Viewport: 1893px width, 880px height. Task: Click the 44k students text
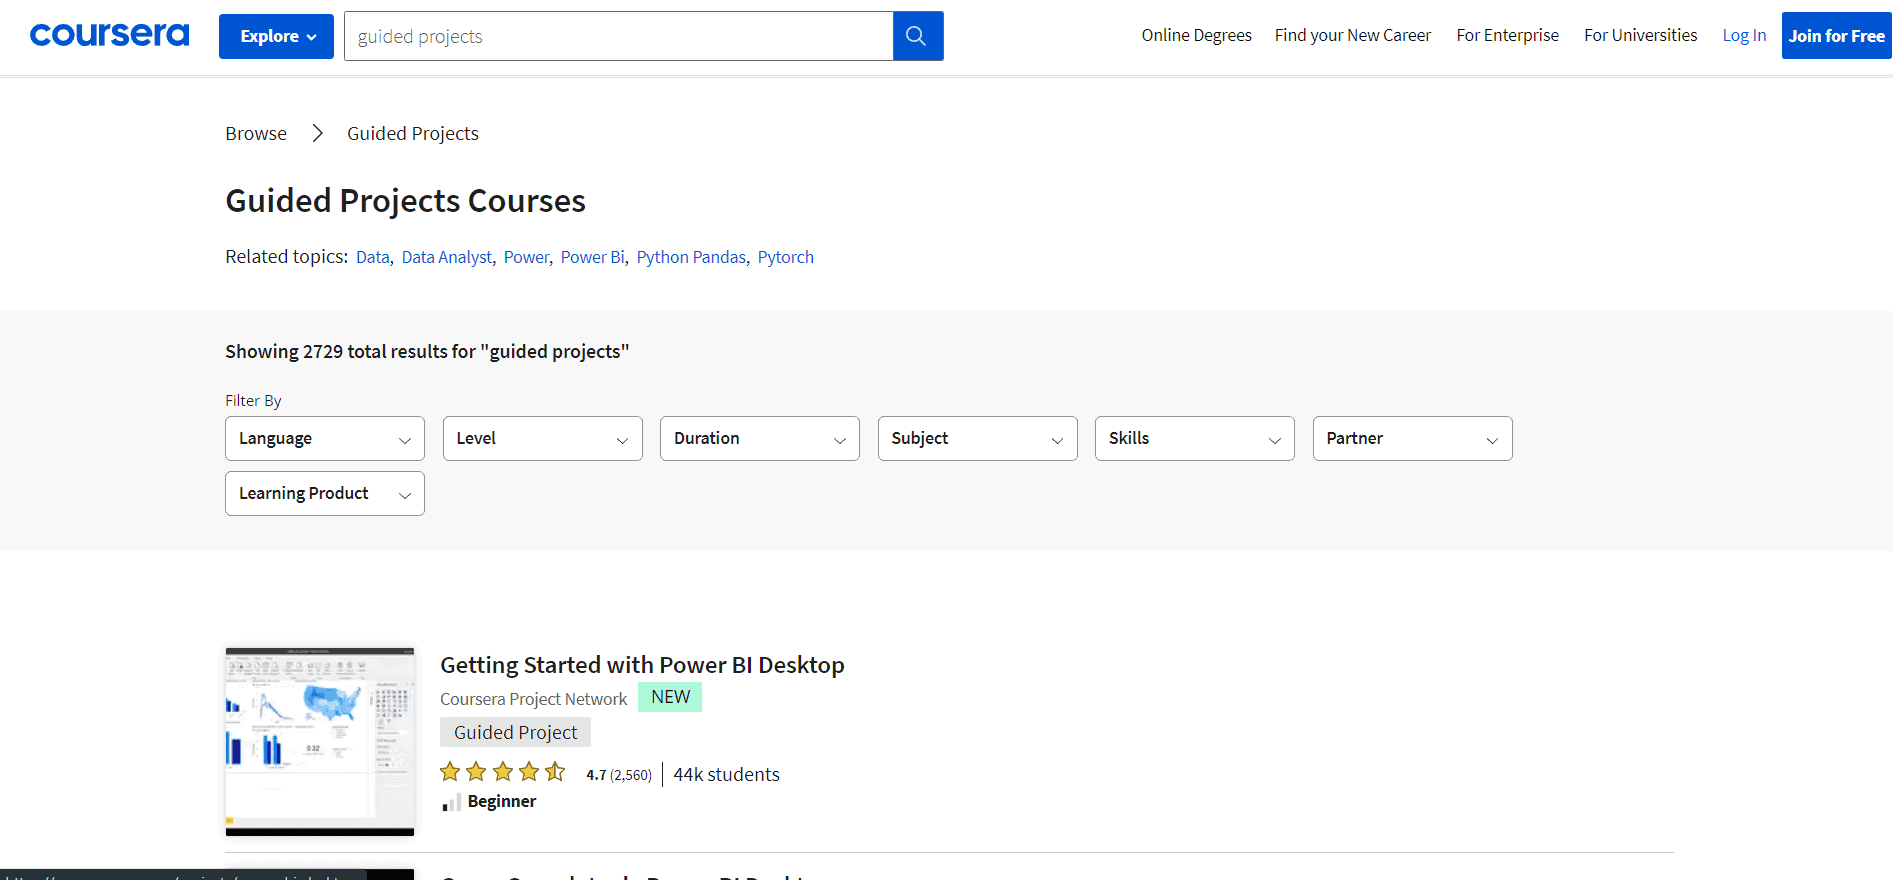(x=726, y=774)
